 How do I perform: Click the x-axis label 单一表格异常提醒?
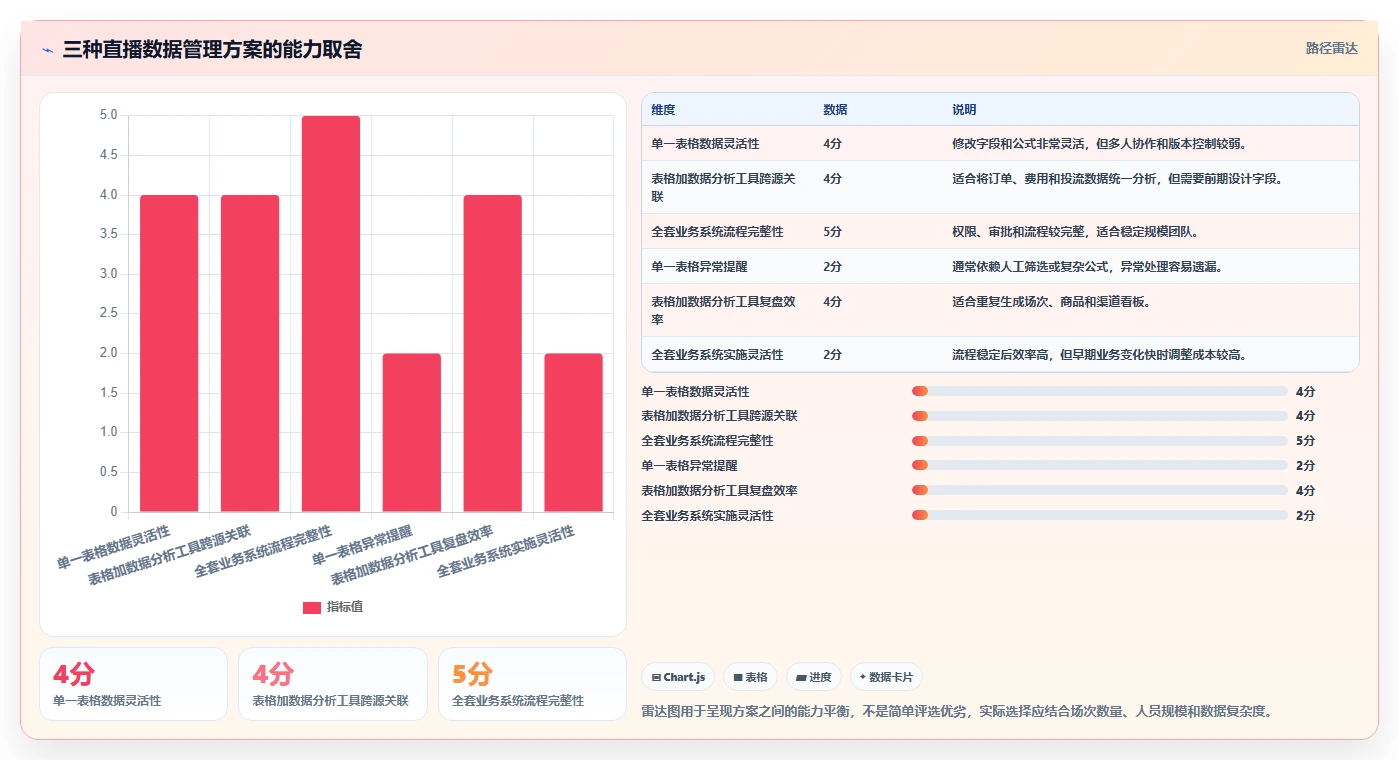pos(362,546)
